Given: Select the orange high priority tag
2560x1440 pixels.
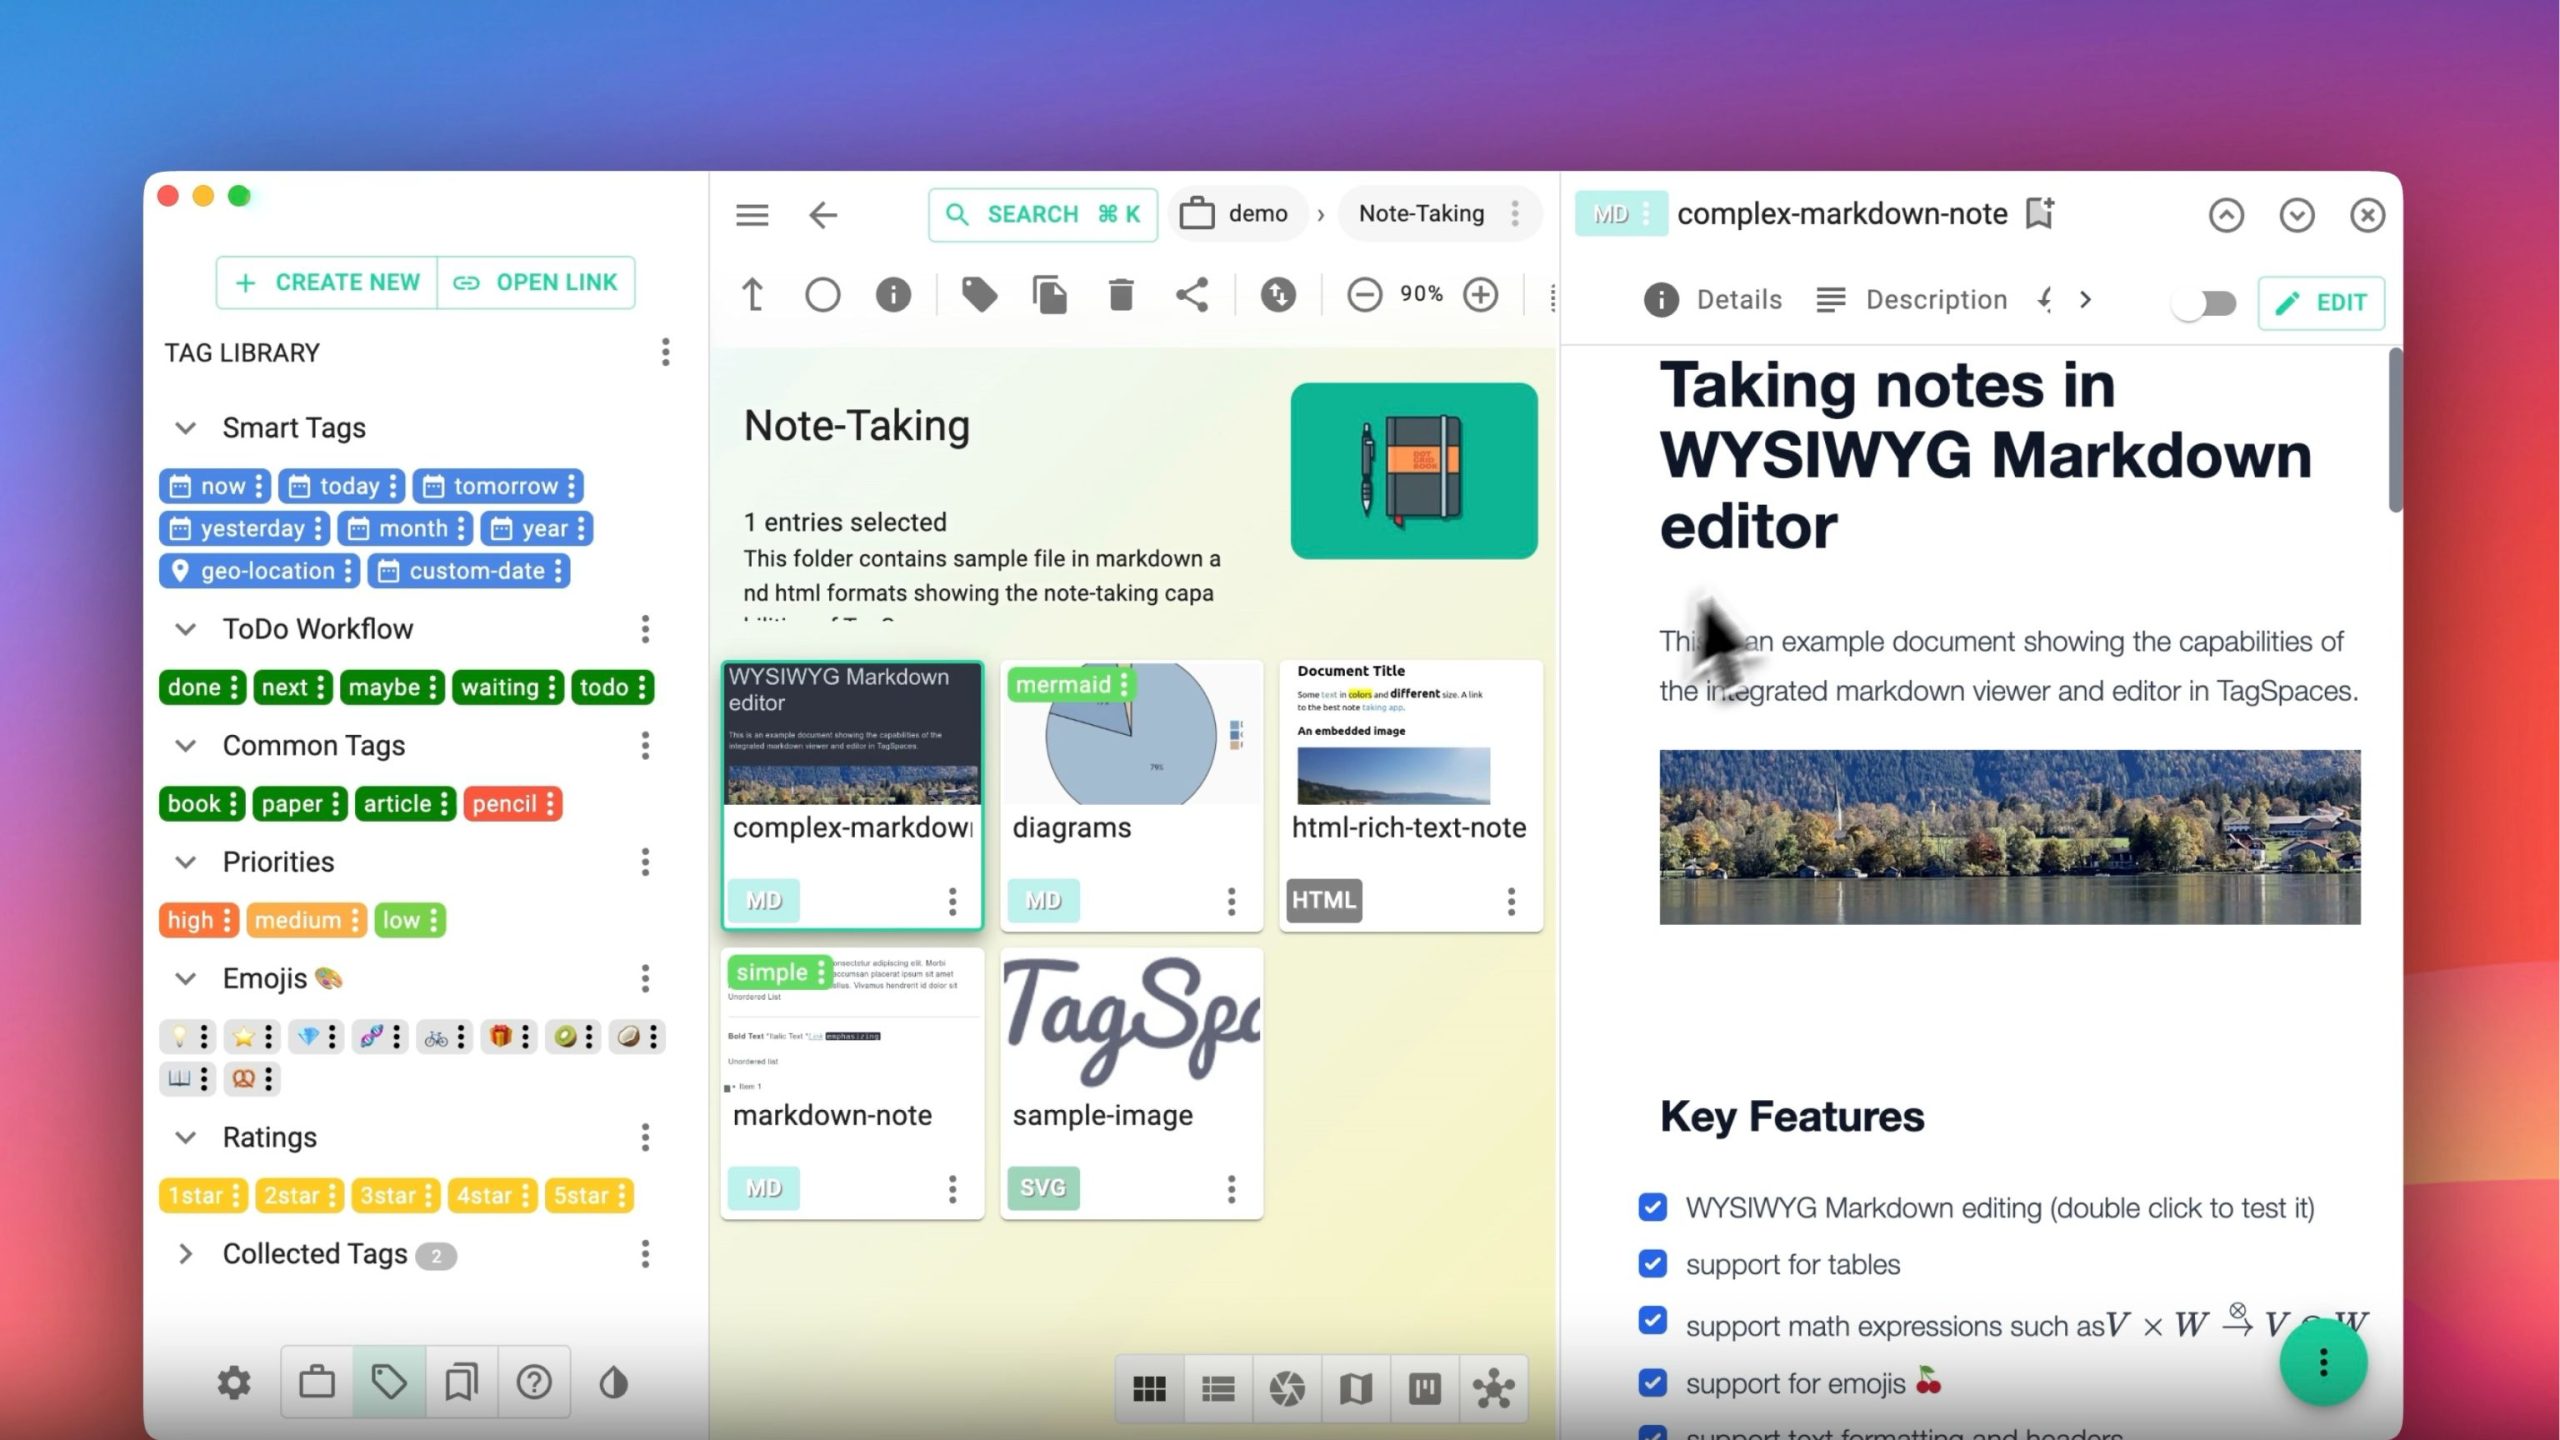Looking at the screenshot, I should coord(198,920).
